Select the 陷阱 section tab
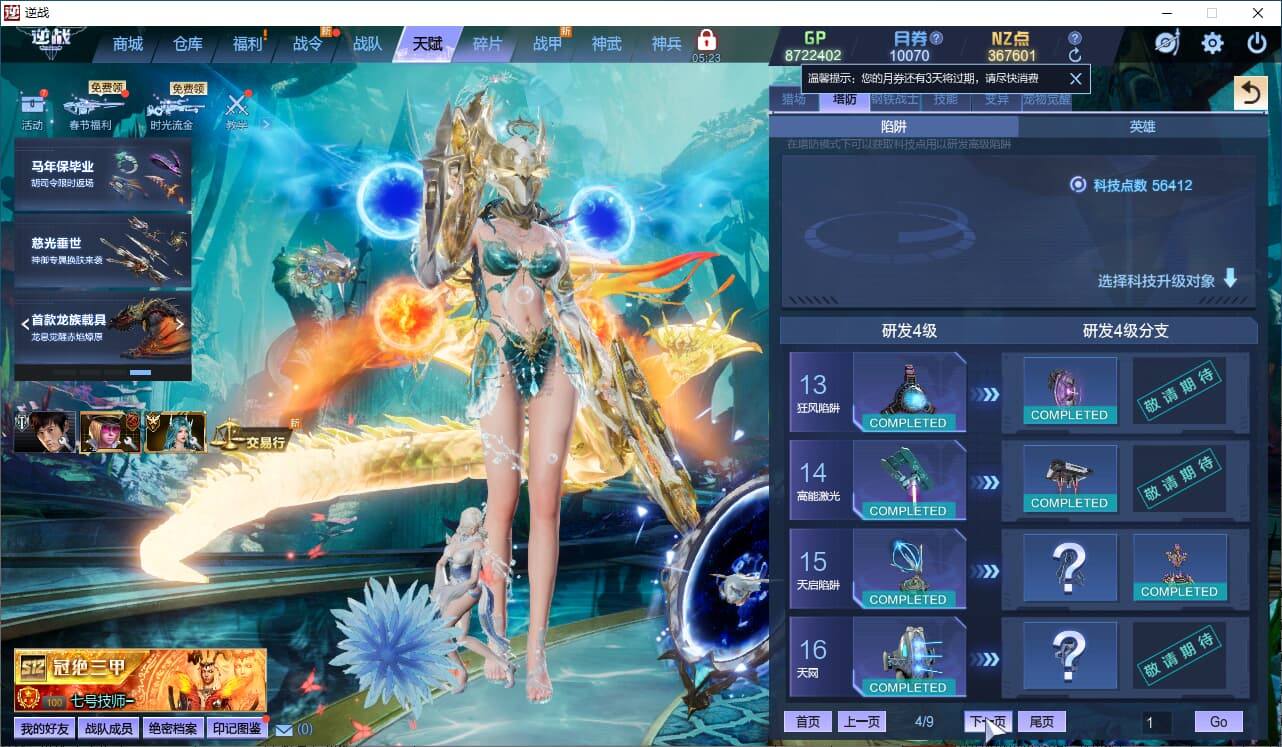Viewport: 1282px width, 747px height. click(x=894, y=127)
